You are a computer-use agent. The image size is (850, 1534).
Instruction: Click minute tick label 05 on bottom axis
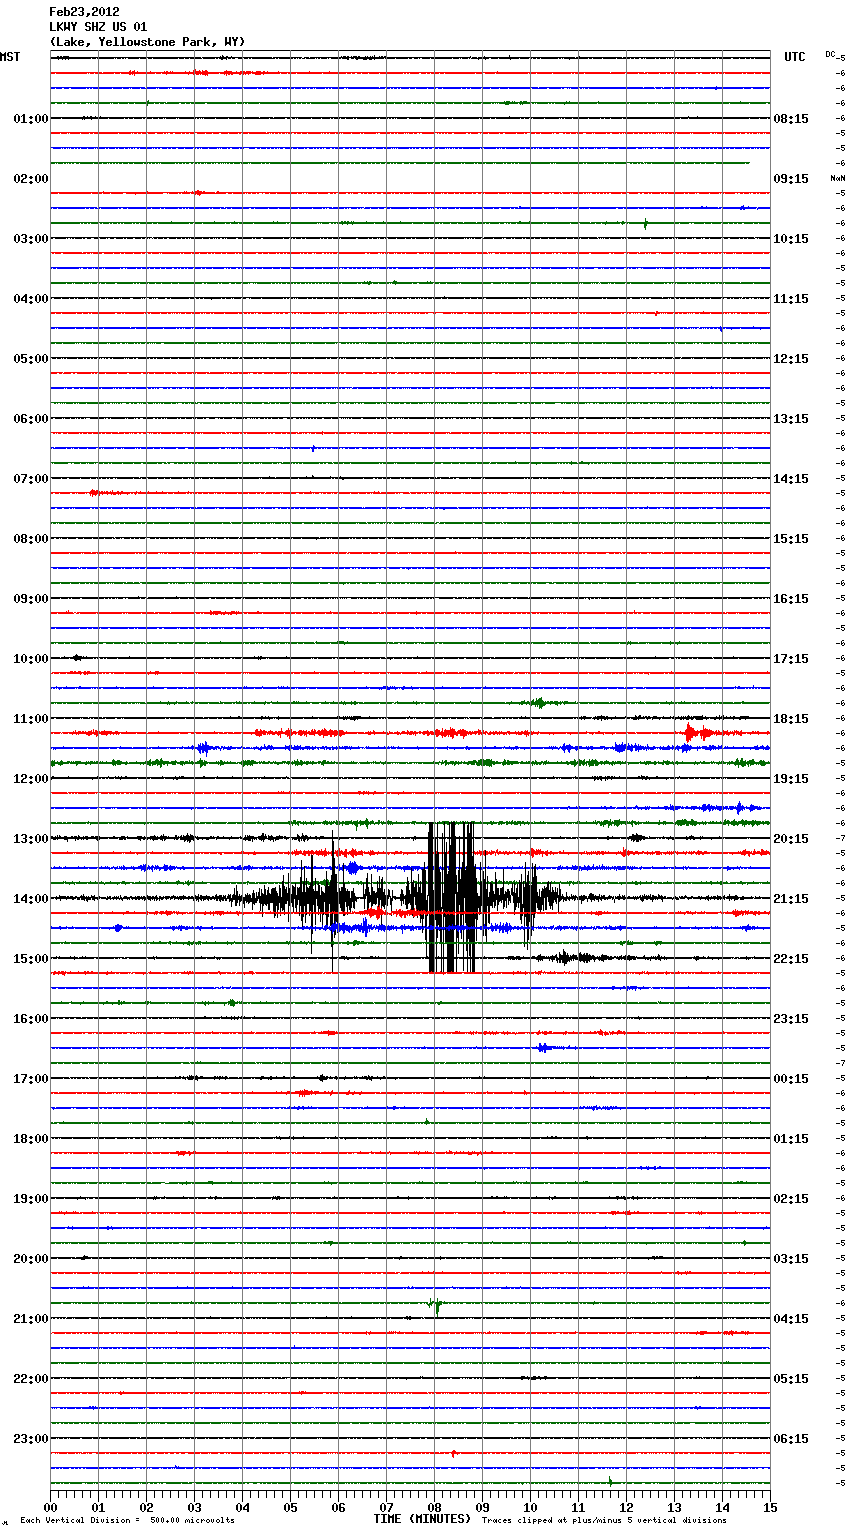click(x=290, y=1507)
